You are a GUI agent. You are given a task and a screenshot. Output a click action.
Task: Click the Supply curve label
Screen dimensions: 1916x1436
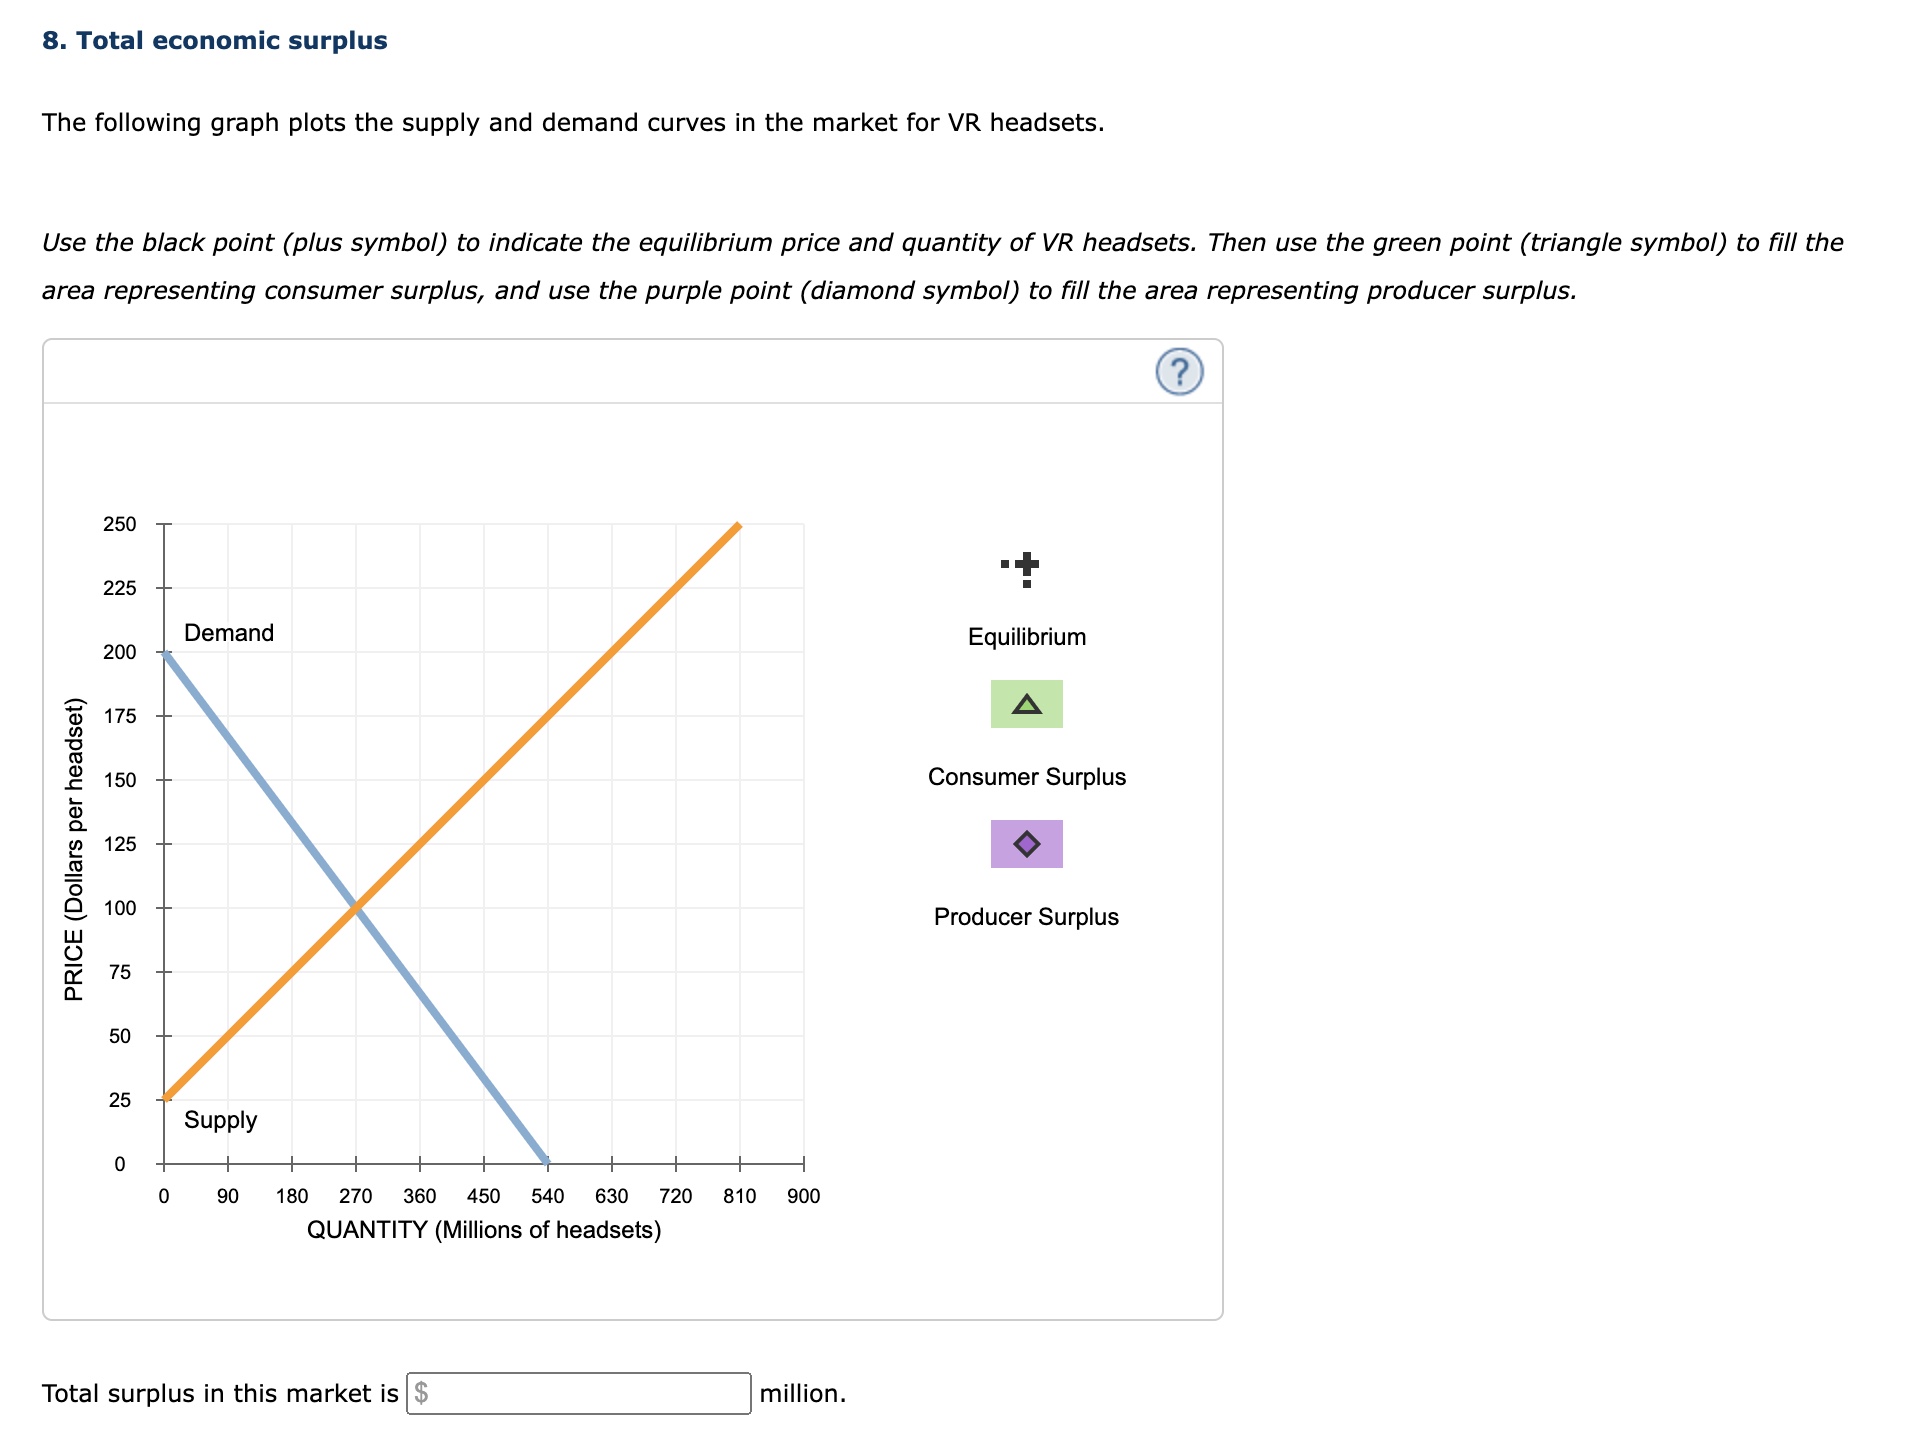221,1120
